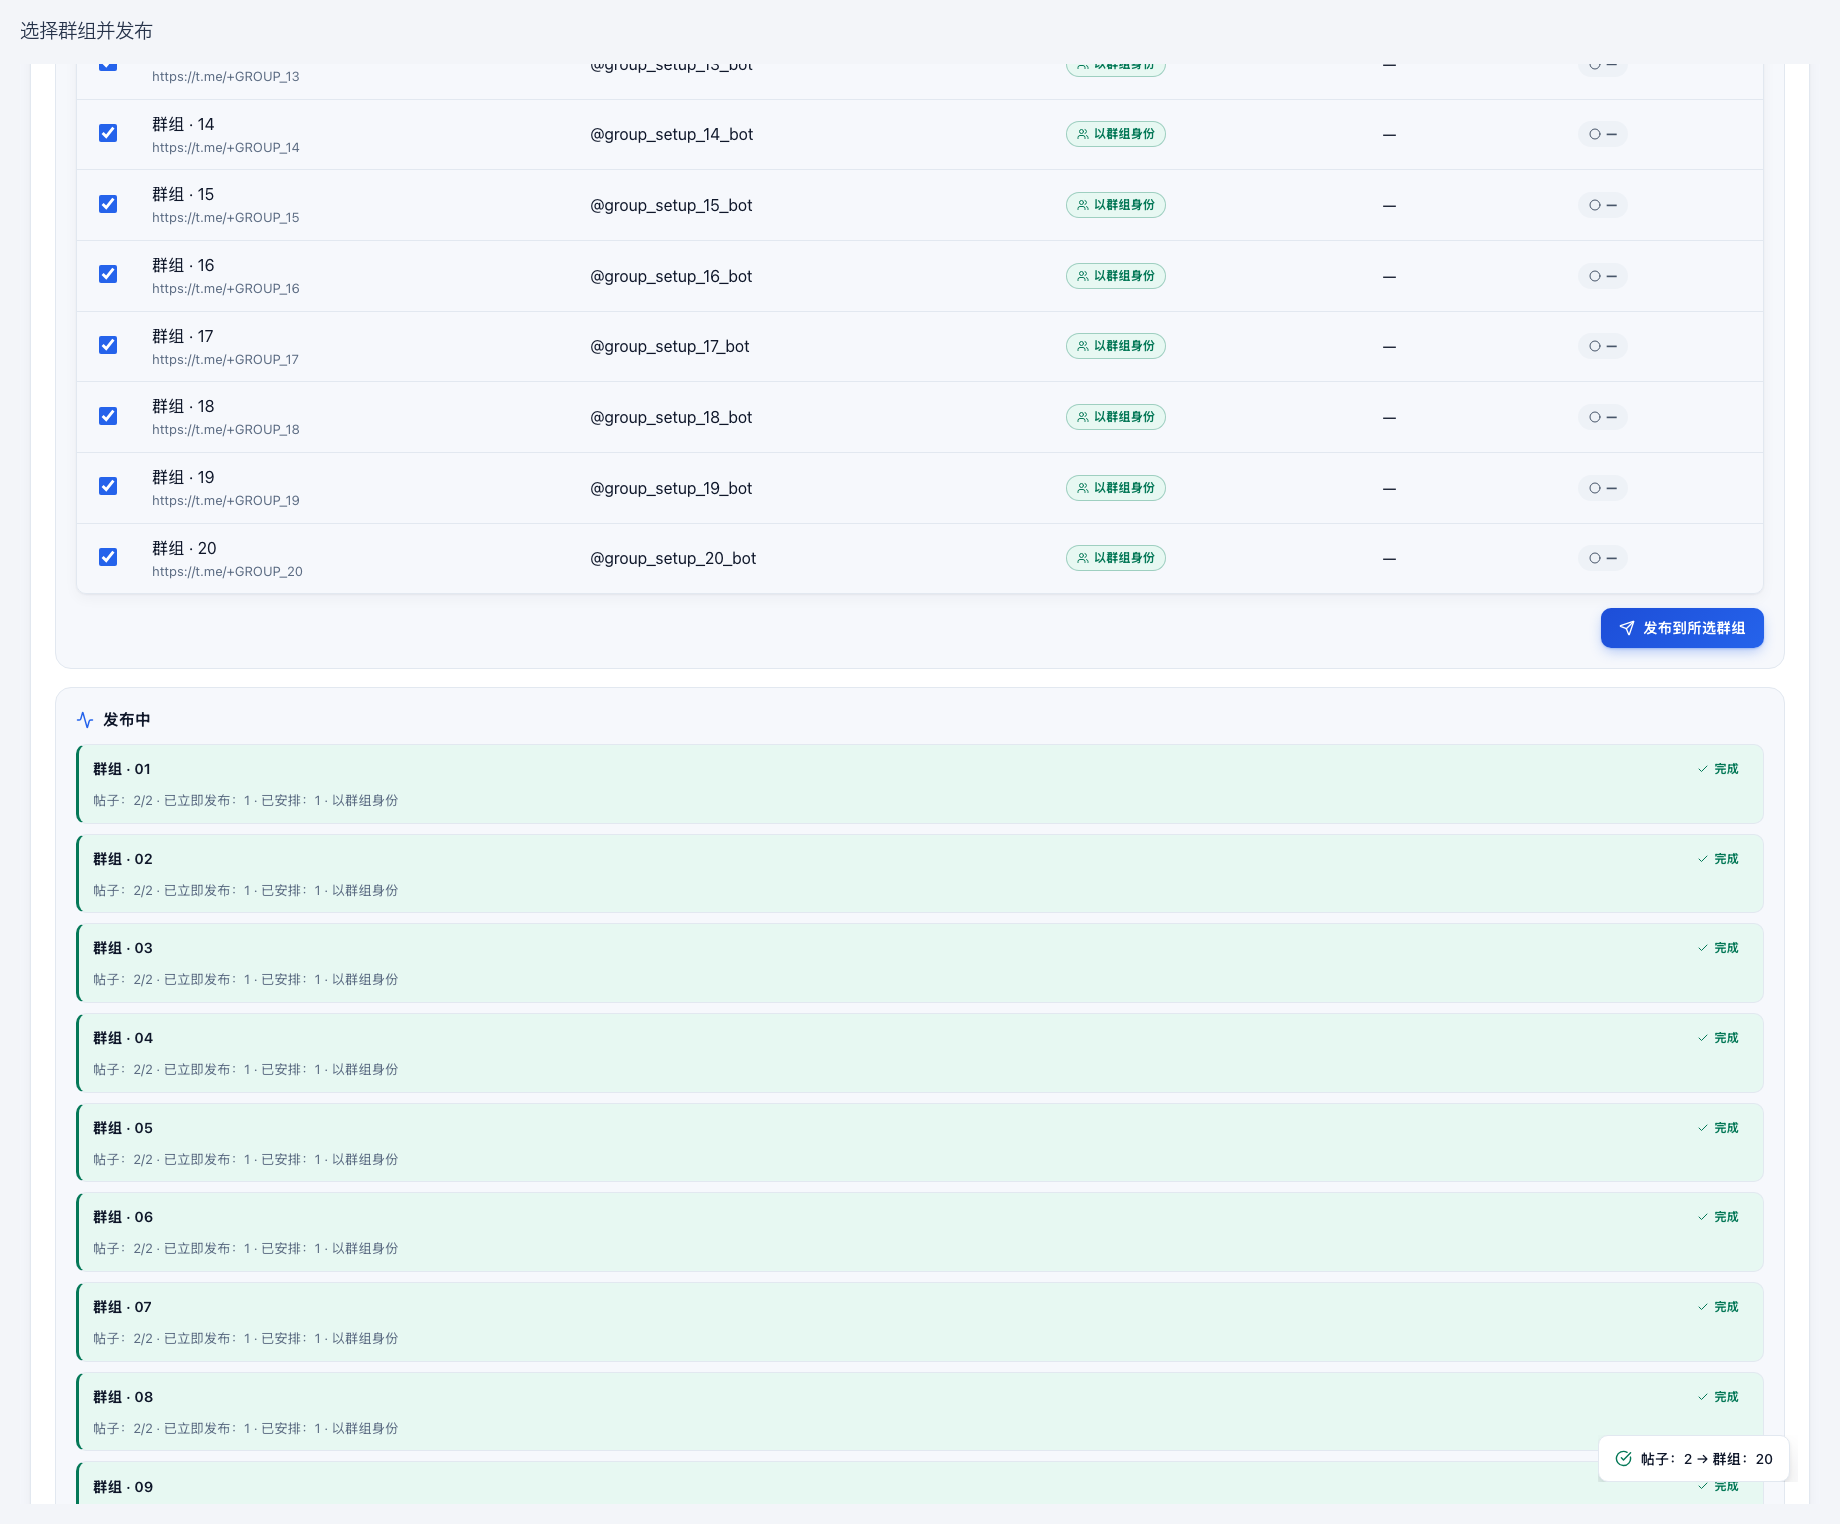Click the 选择群组并发布 page title
This screenshot has width=1840, height=1524.
(86, 31)
